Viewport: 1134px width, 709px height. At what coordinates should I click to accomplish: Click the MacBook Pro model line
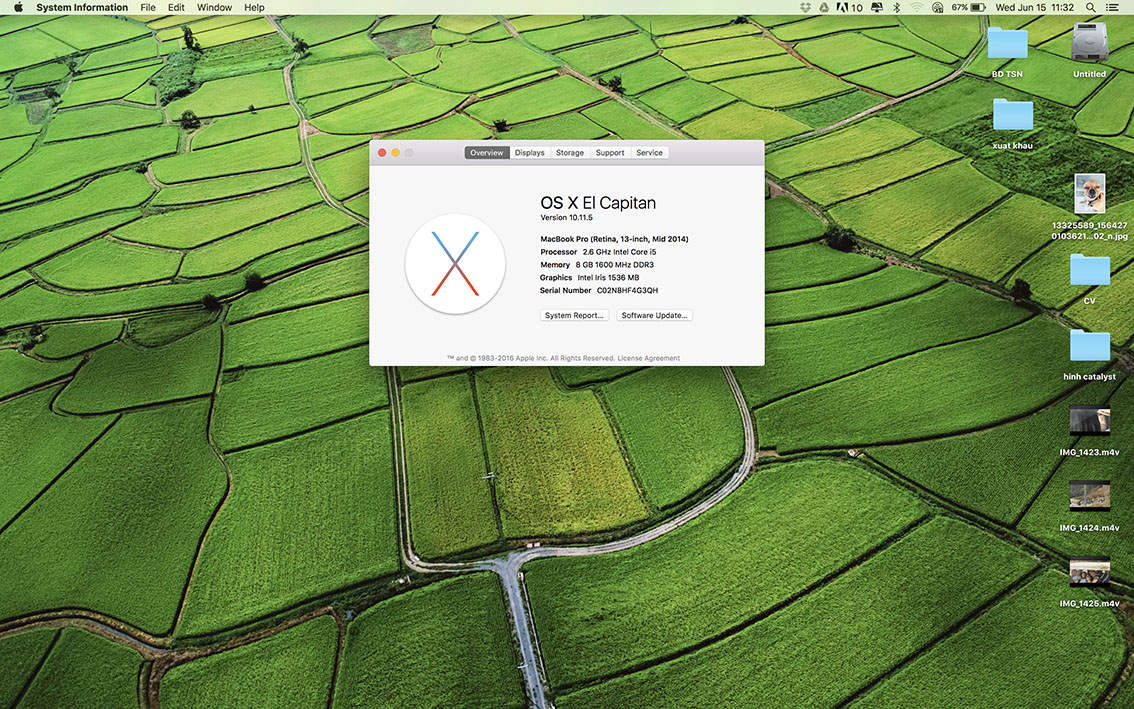tap(614, 239)
